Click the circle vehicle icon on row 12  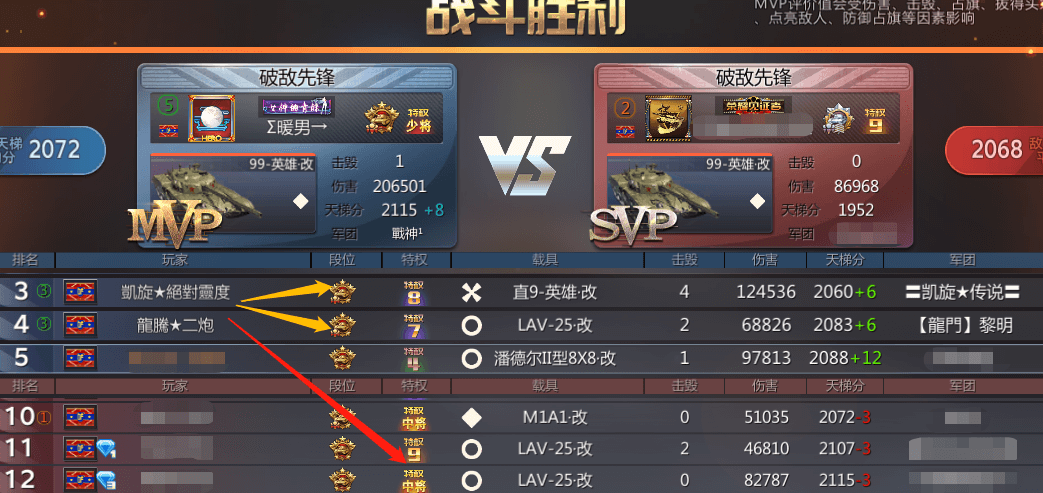472,480
